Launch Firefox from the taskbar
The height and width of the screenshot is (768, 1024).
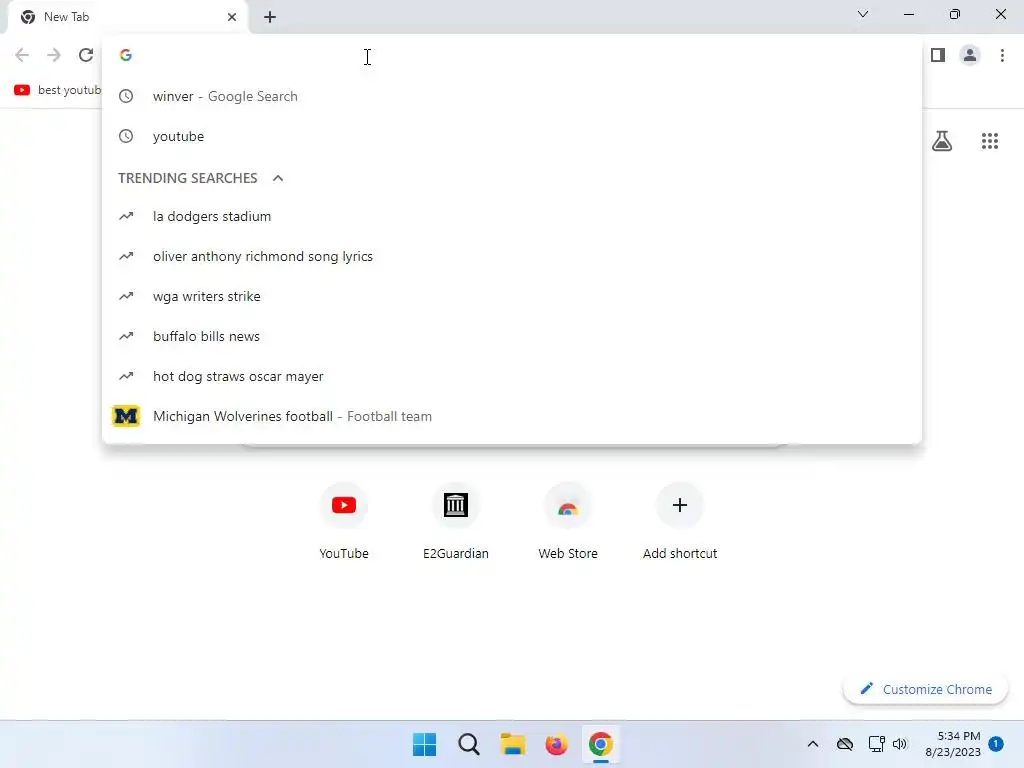556,744
